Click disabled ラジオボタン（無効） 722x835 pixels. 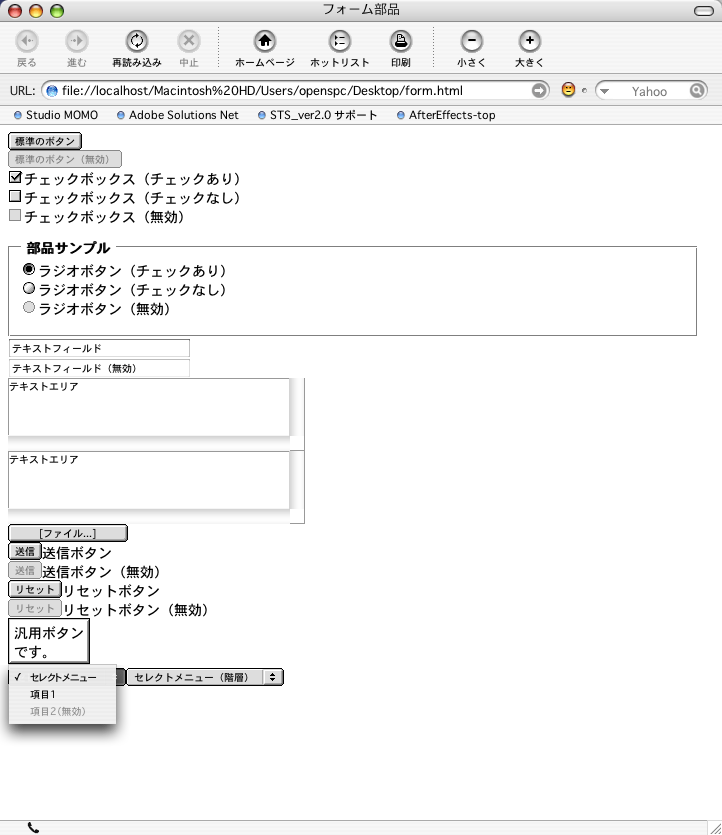click(x=29, y=307)
